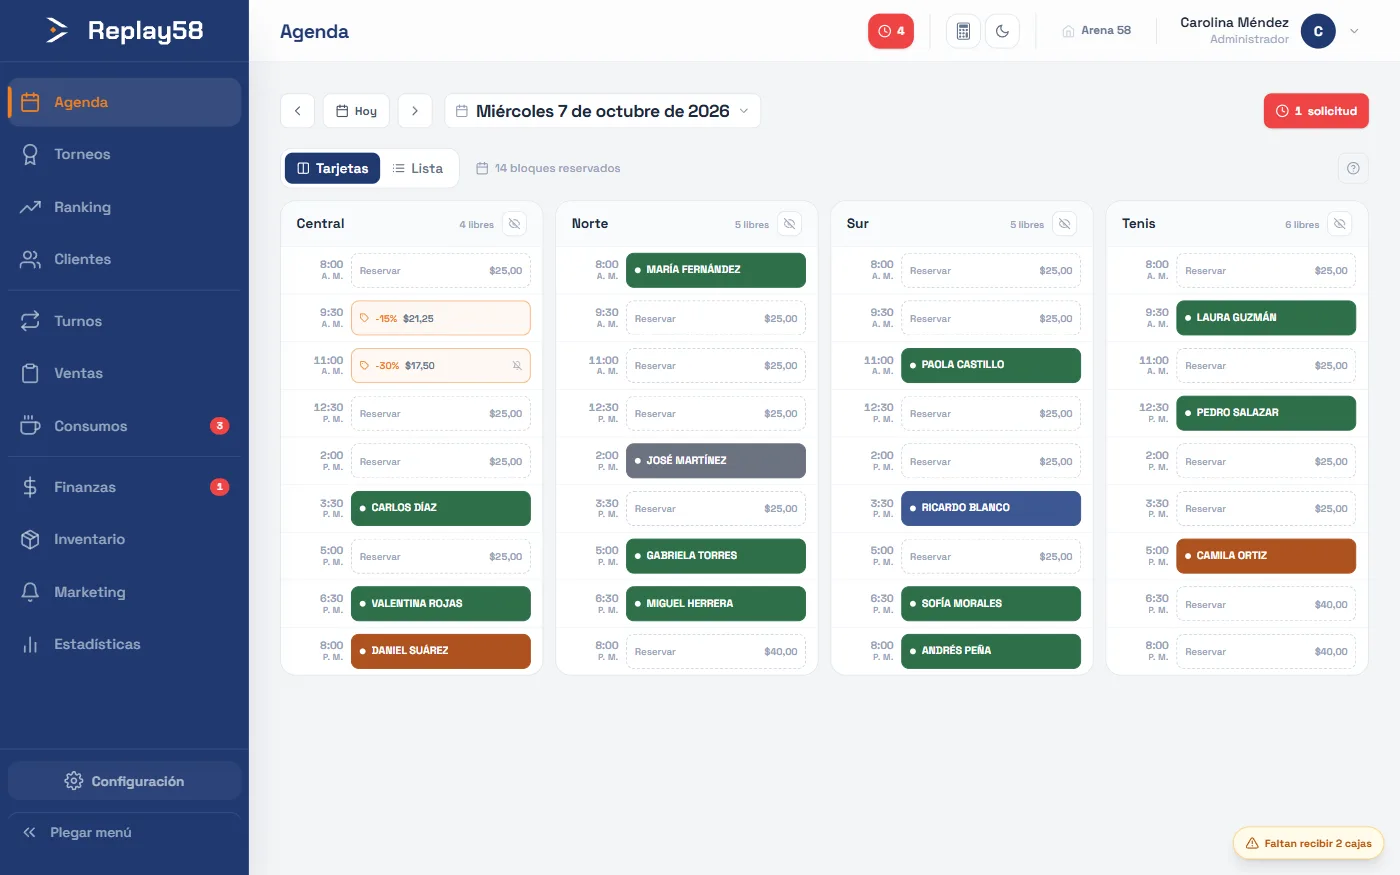Toggle dark mode moon icon
The width and height of the screenshot is (1400, 875).
tap(1002, 31)
